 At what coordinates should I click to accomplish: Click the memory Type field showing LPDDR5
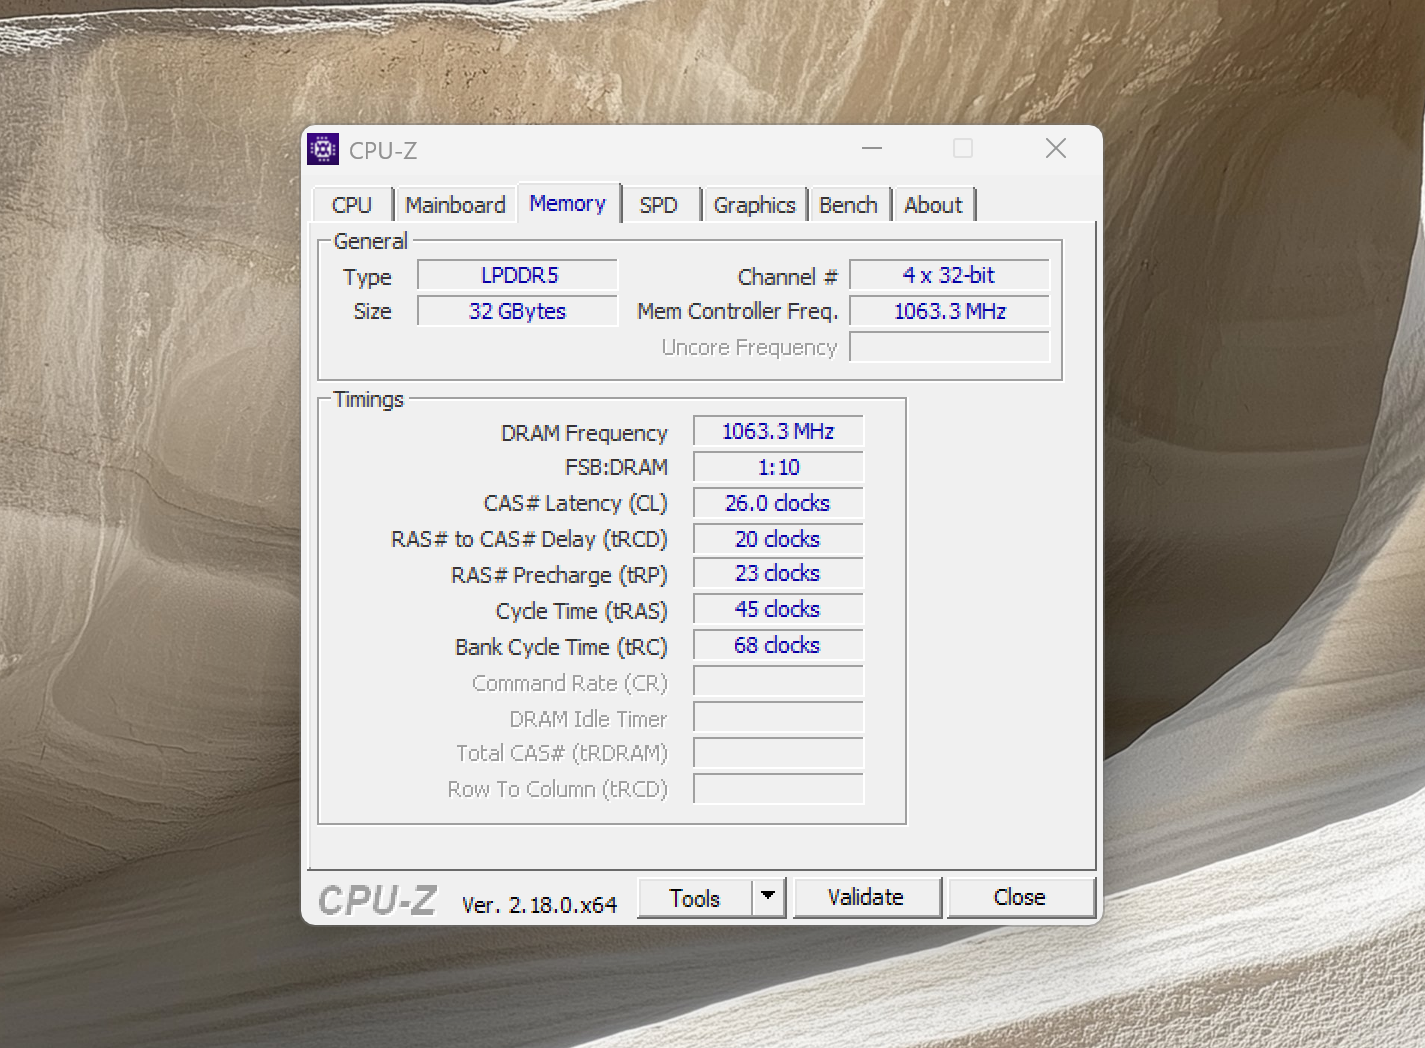tap(518, 275)
